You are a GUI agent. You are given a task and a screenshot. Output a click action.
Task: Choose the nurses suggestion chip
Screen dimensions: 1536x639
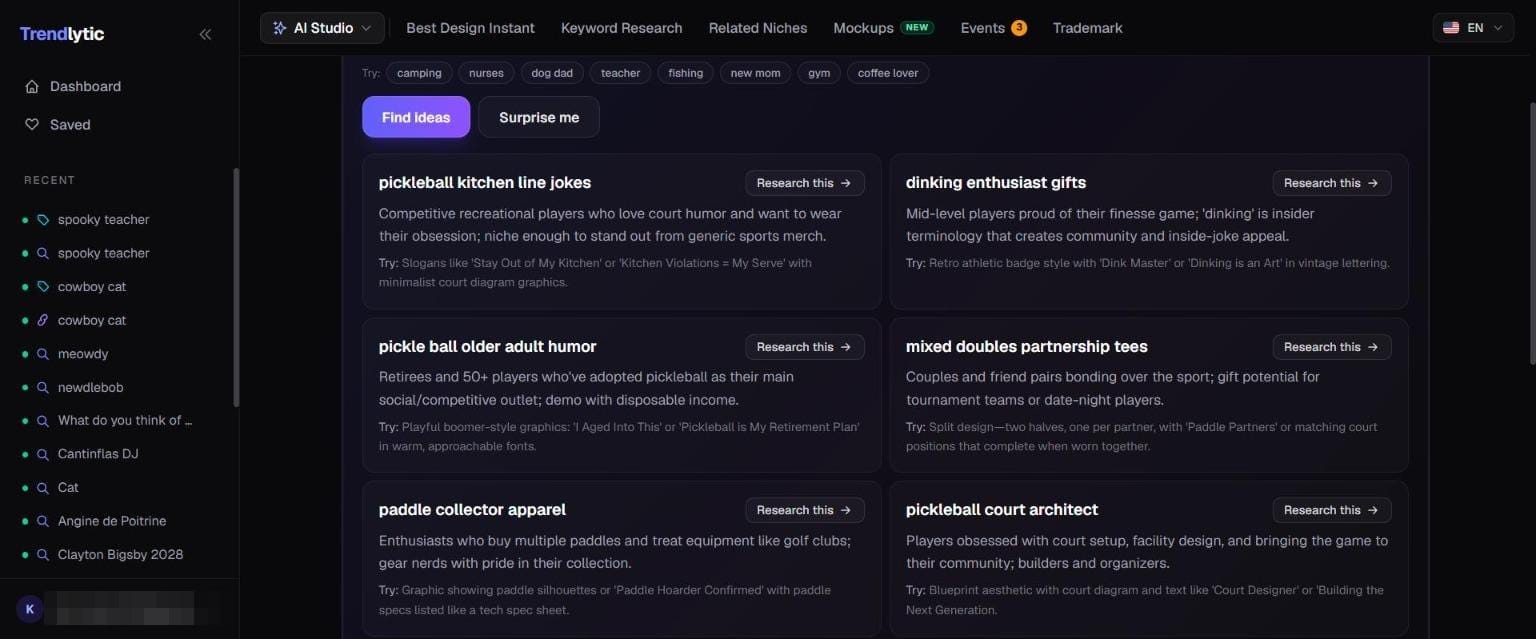486,73
